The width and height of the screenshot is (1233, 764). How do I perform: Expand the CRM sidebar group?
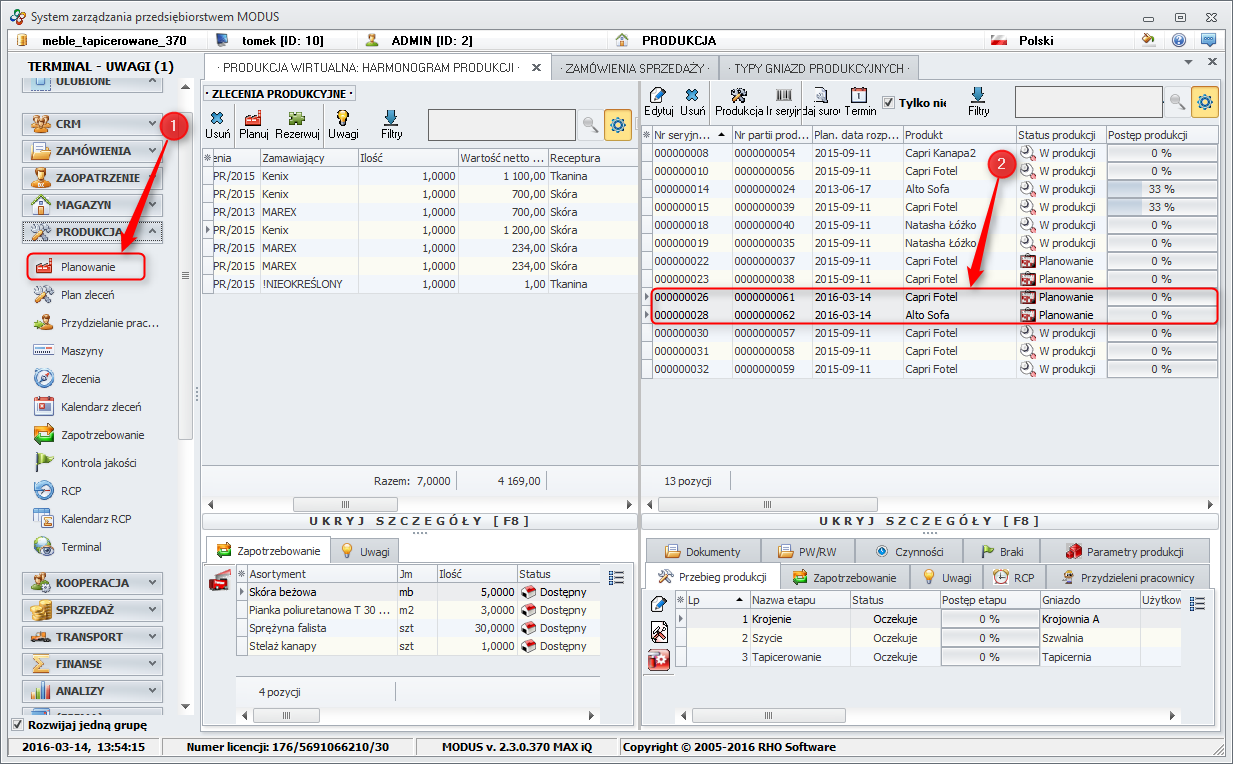pyautogui.click(x=92, y=124)
